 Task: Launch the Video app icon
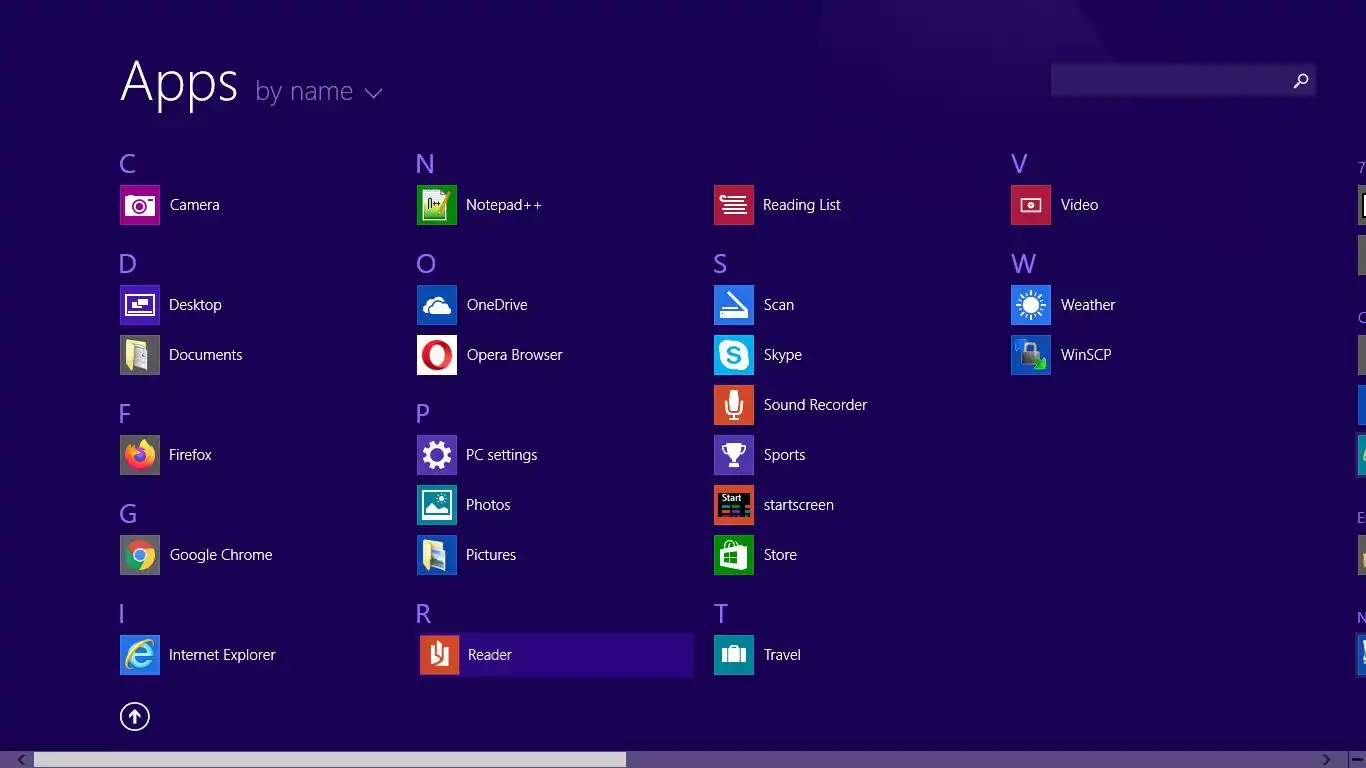1031,205
